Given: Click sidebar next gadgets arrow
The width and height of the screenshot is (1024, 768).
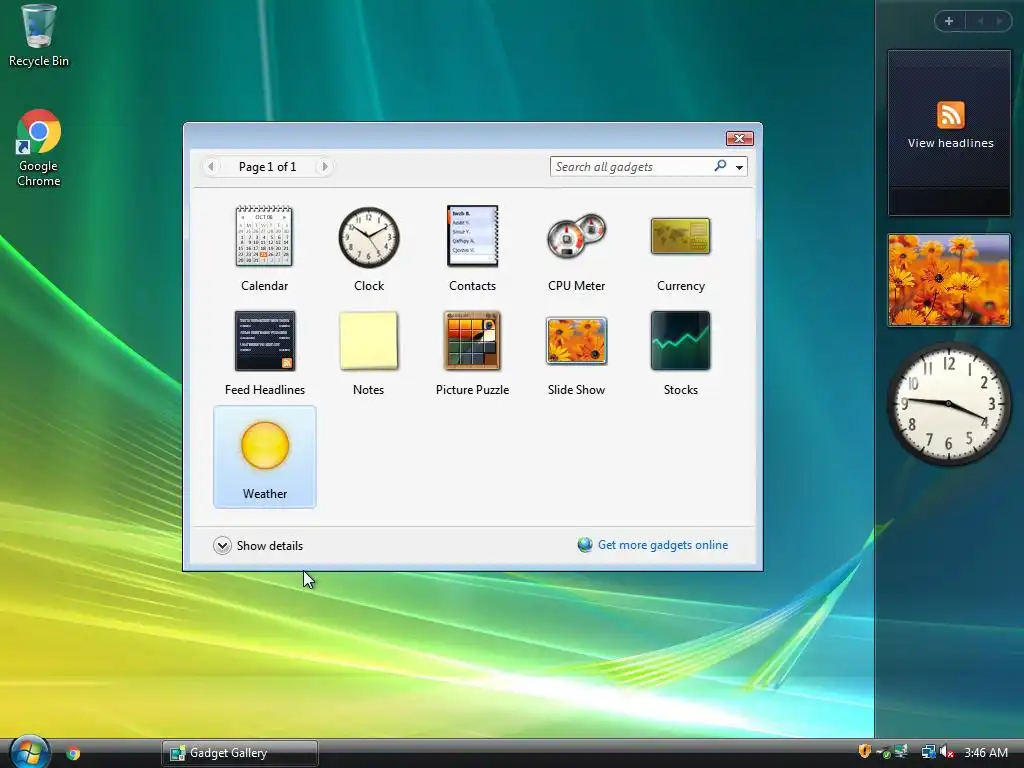Looking at the screenshot, I should [999, 21].
